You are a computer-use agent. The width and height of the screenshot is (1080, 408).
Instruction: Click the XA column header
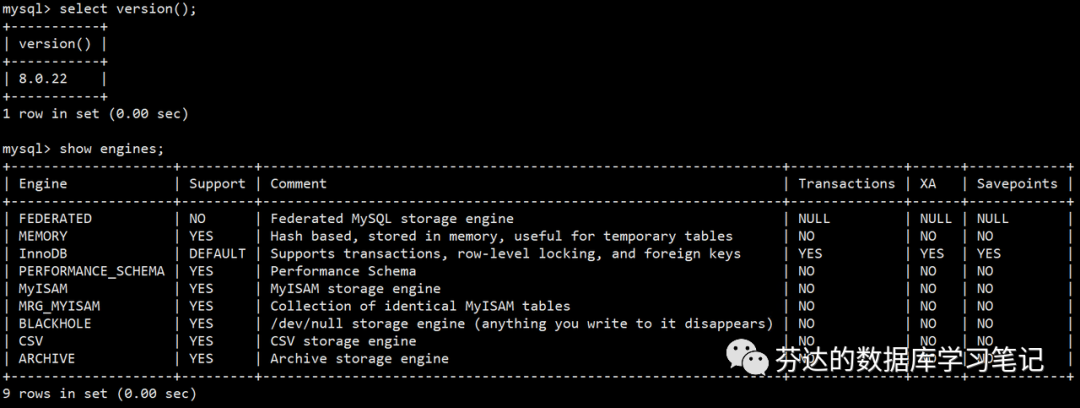coord(927,183)
